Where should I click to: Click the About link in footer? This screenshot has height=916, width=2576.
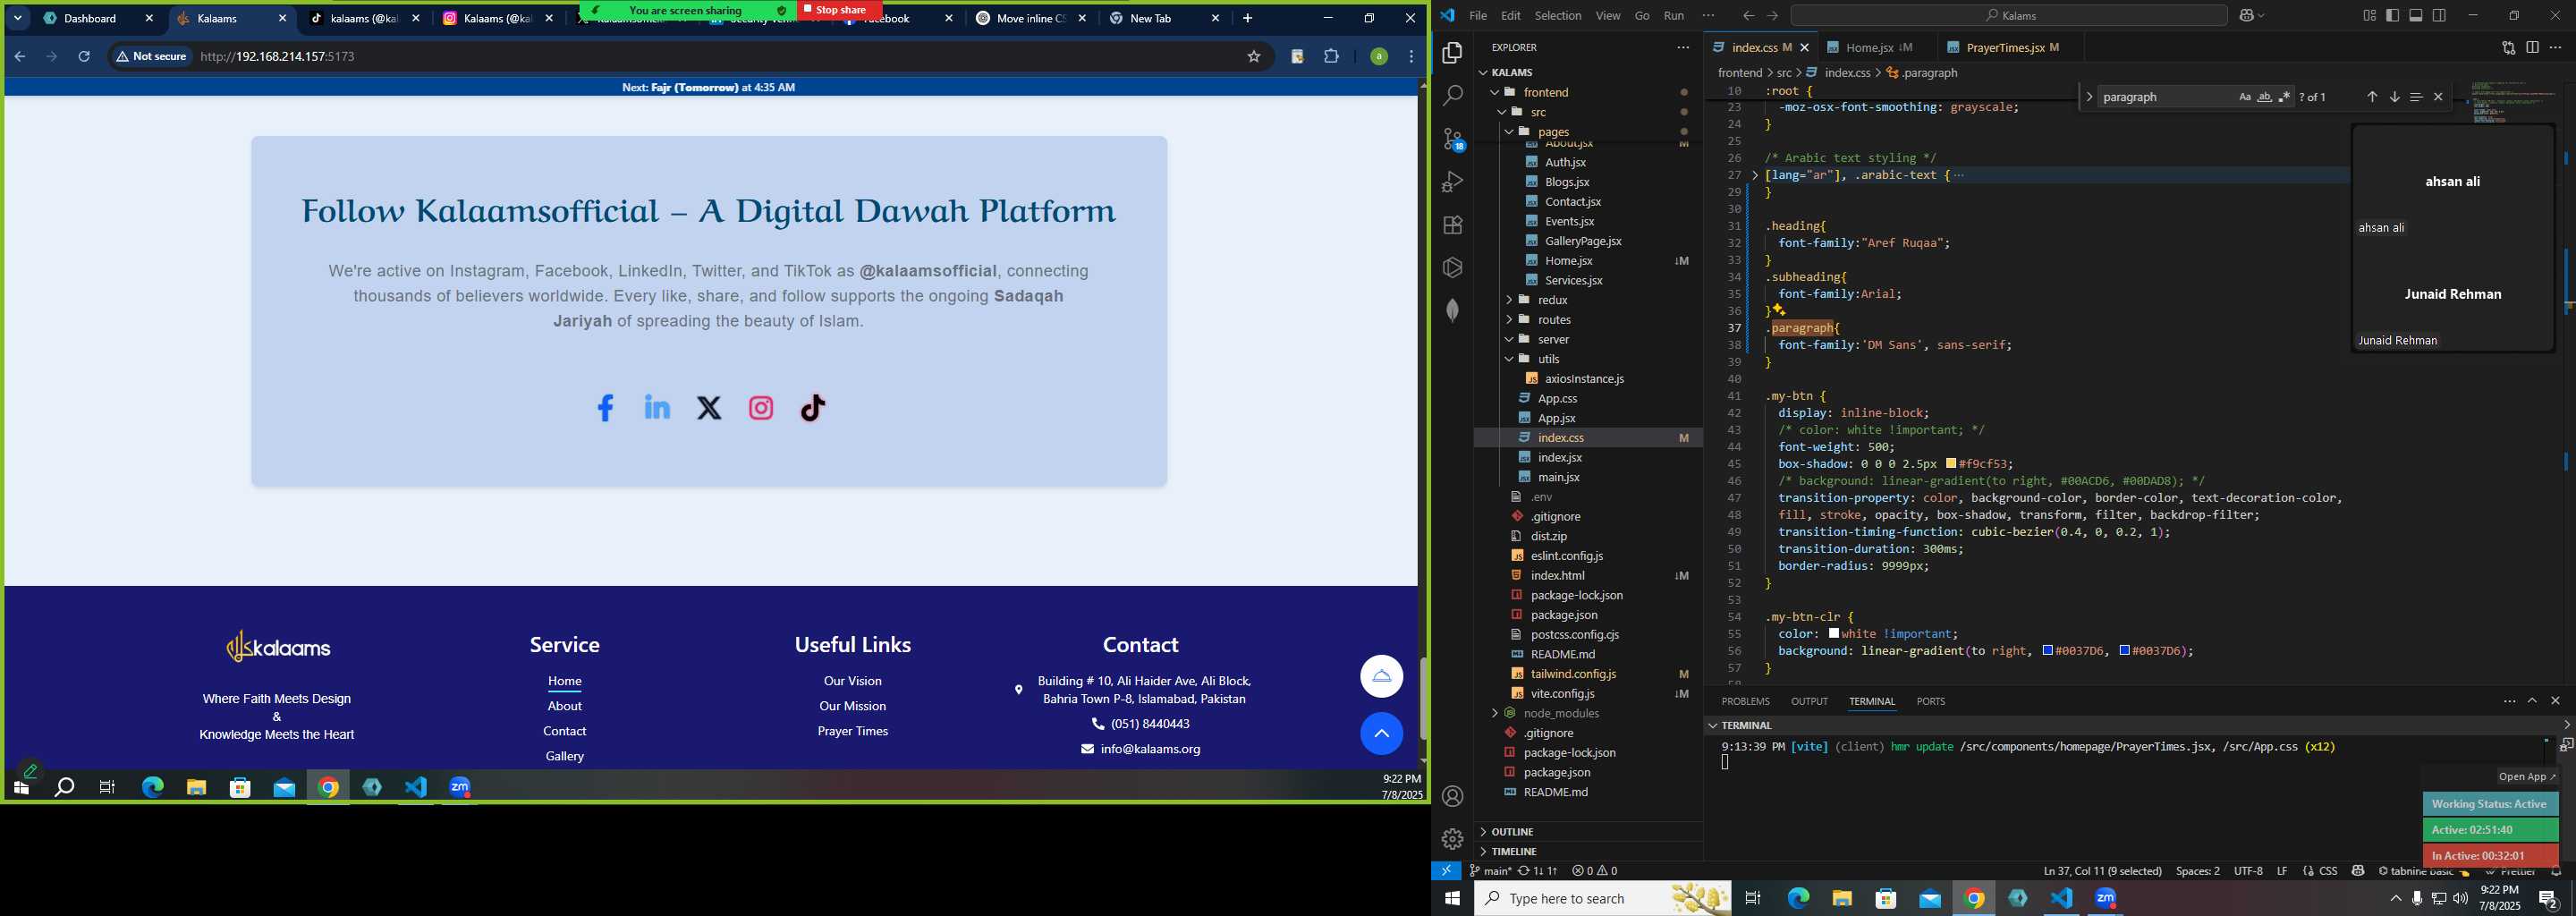(564, 706)
